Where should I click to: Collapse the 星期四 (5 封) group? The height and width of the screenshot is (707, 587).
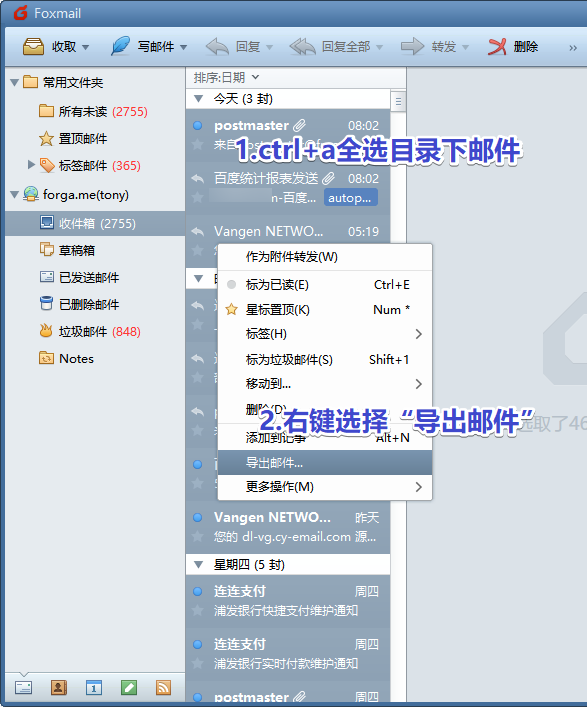click(x=198, y=565)
